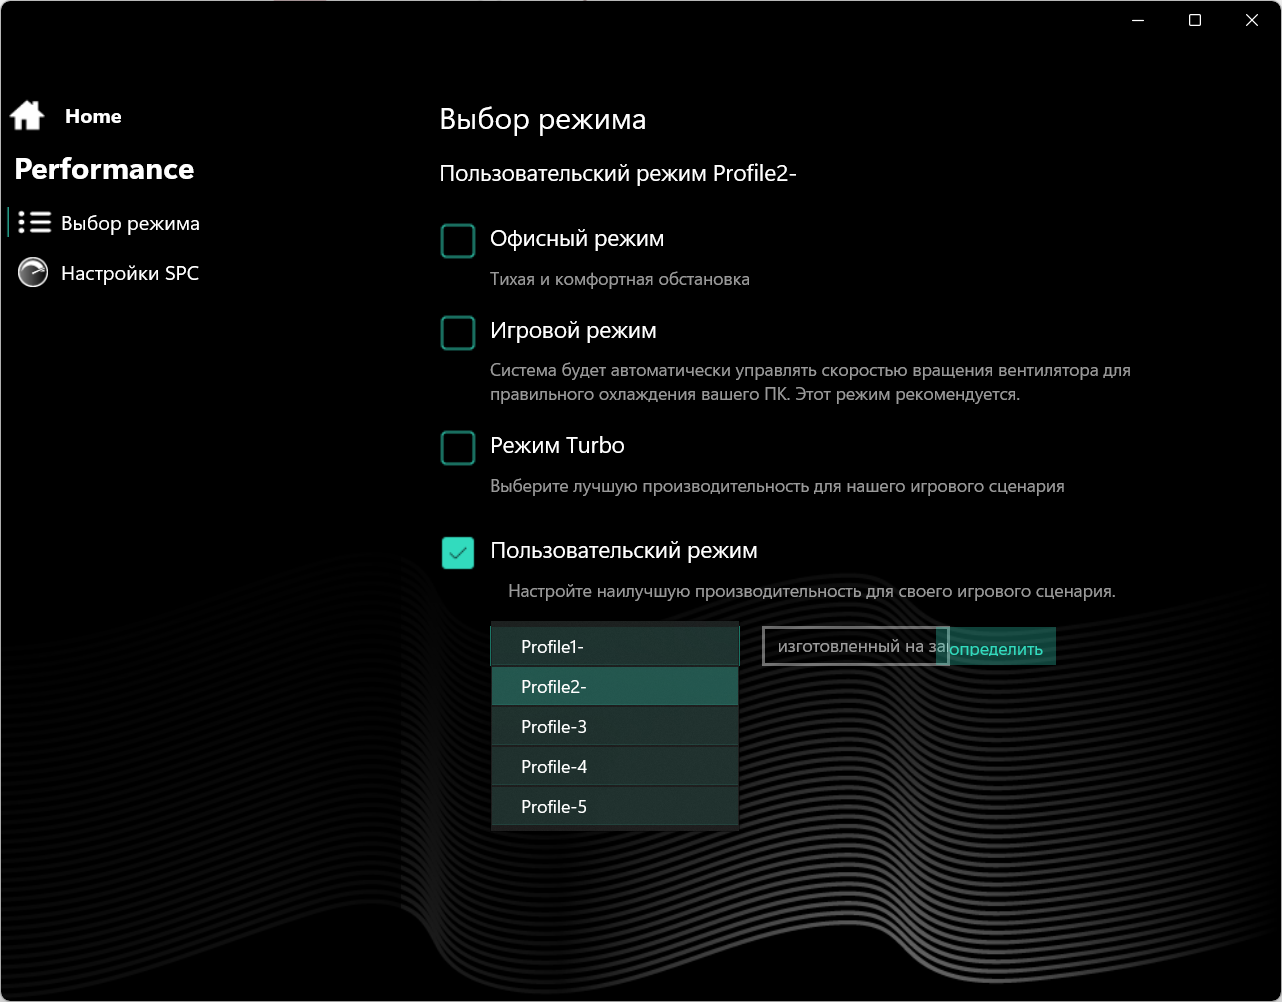Open Выбор режима sidebar item
Screen dimensions: 1282x1002
click(x=130, y=223)
